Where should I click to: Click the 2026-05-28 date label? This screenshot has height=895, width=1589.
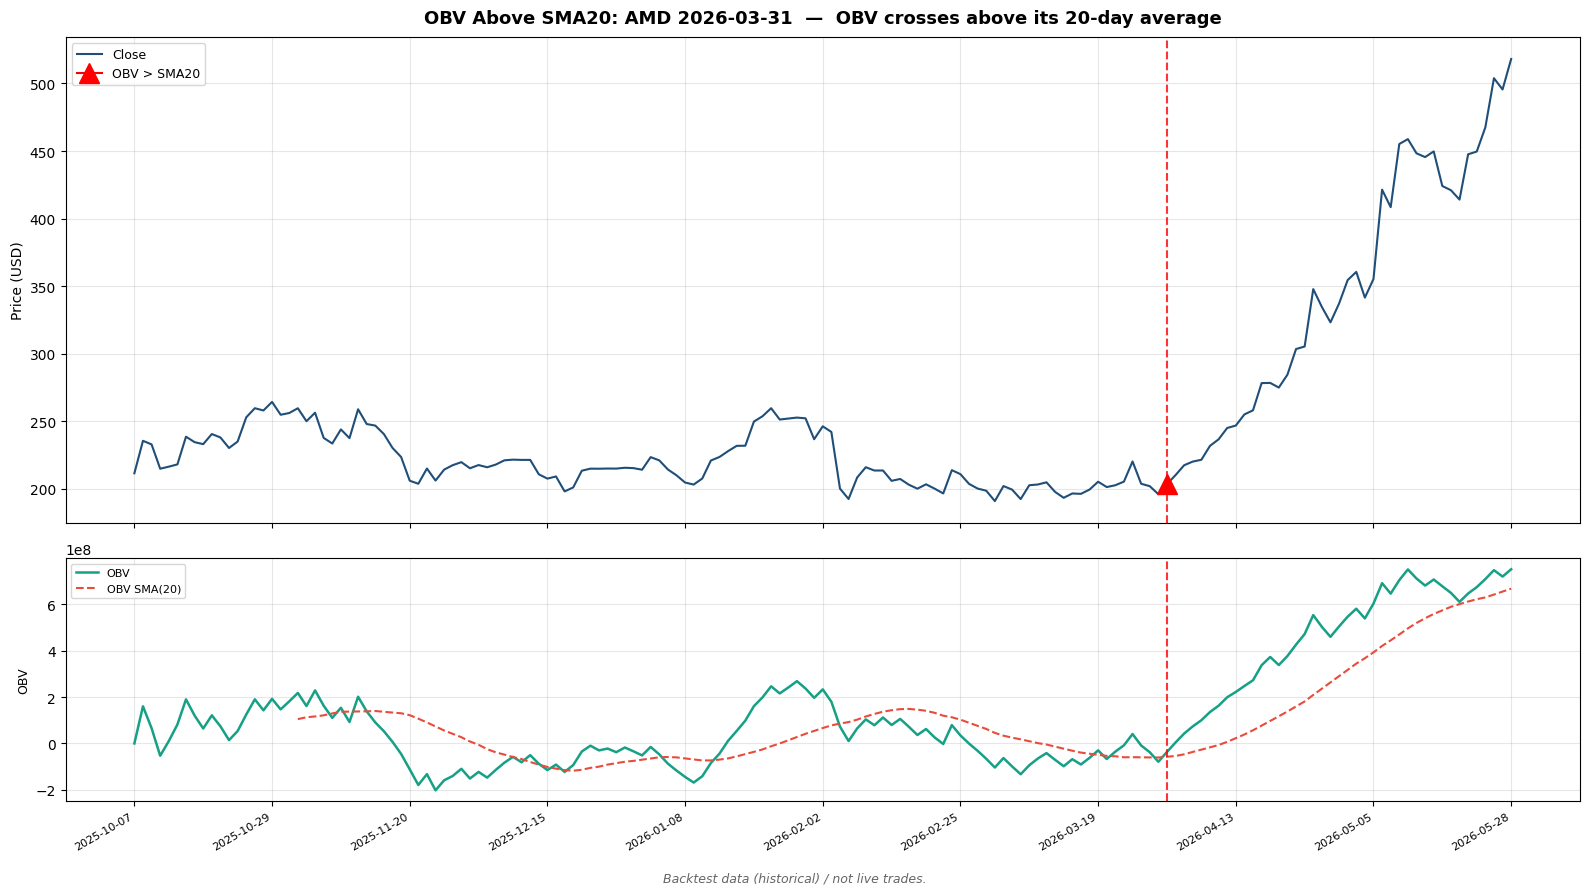tap(1482, 833)
